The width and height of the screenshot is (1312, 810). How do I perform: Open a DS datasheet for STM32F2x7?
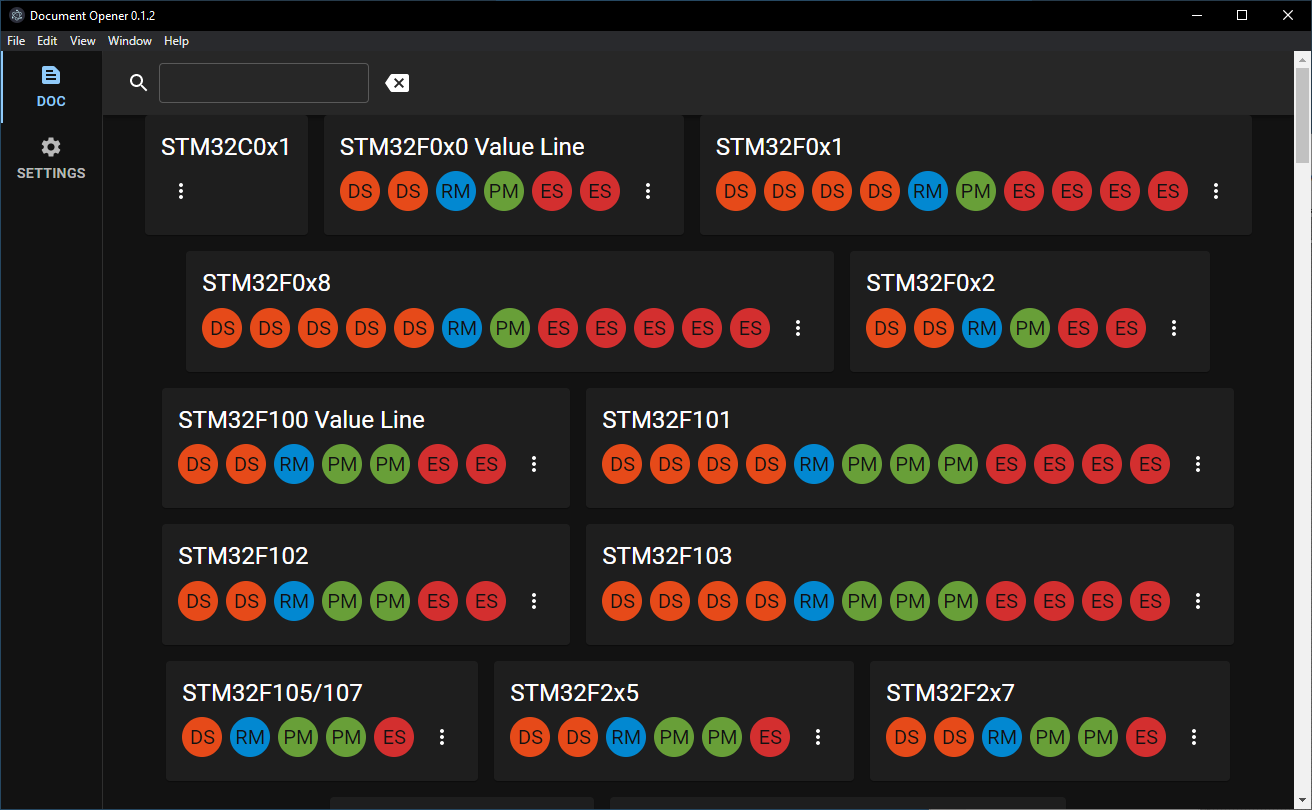coord(906,737)
